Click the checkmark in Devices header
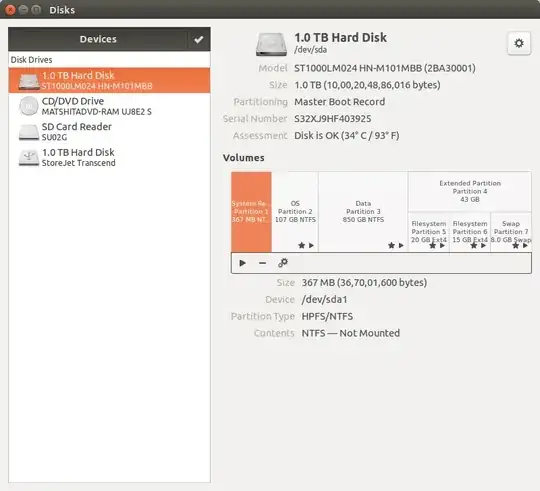 click(x=199, y=40)
